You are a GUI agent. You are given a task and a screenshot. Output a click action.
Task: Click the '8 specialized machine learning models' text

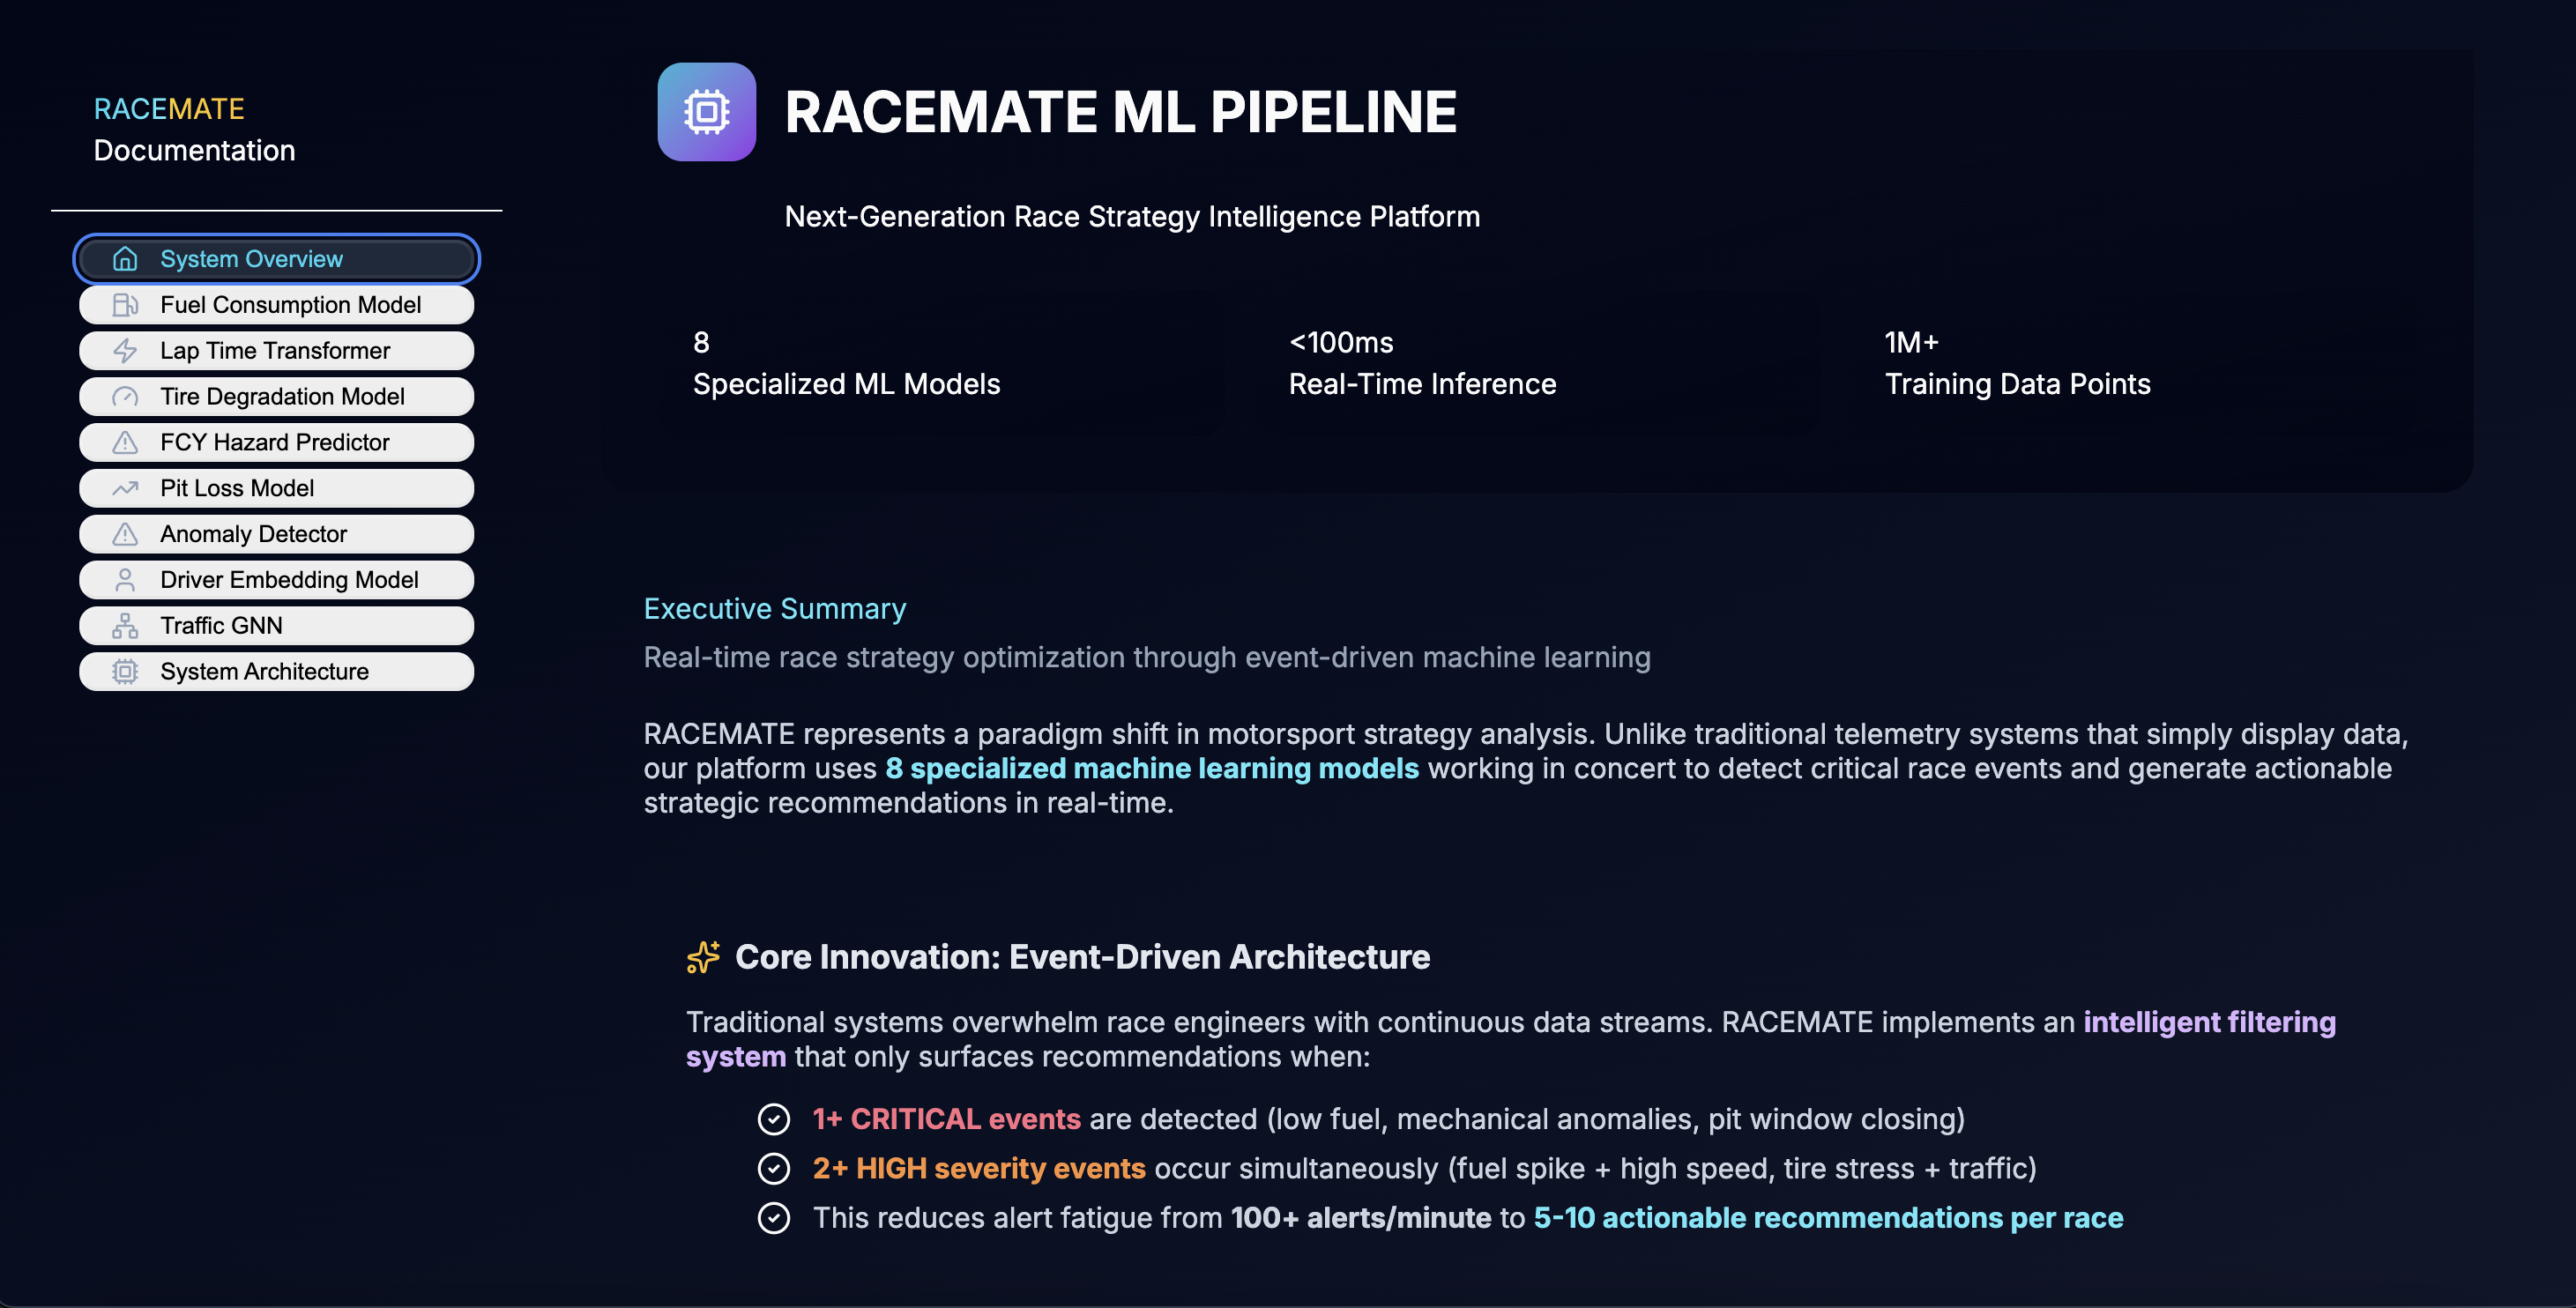[1151, 768]
